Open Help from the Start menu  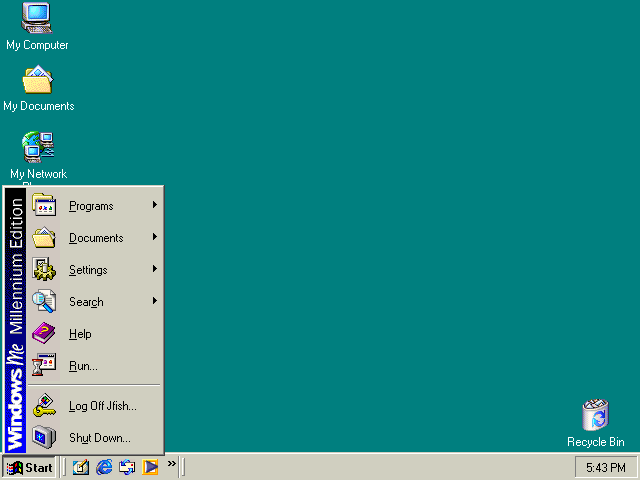point(95,333)
